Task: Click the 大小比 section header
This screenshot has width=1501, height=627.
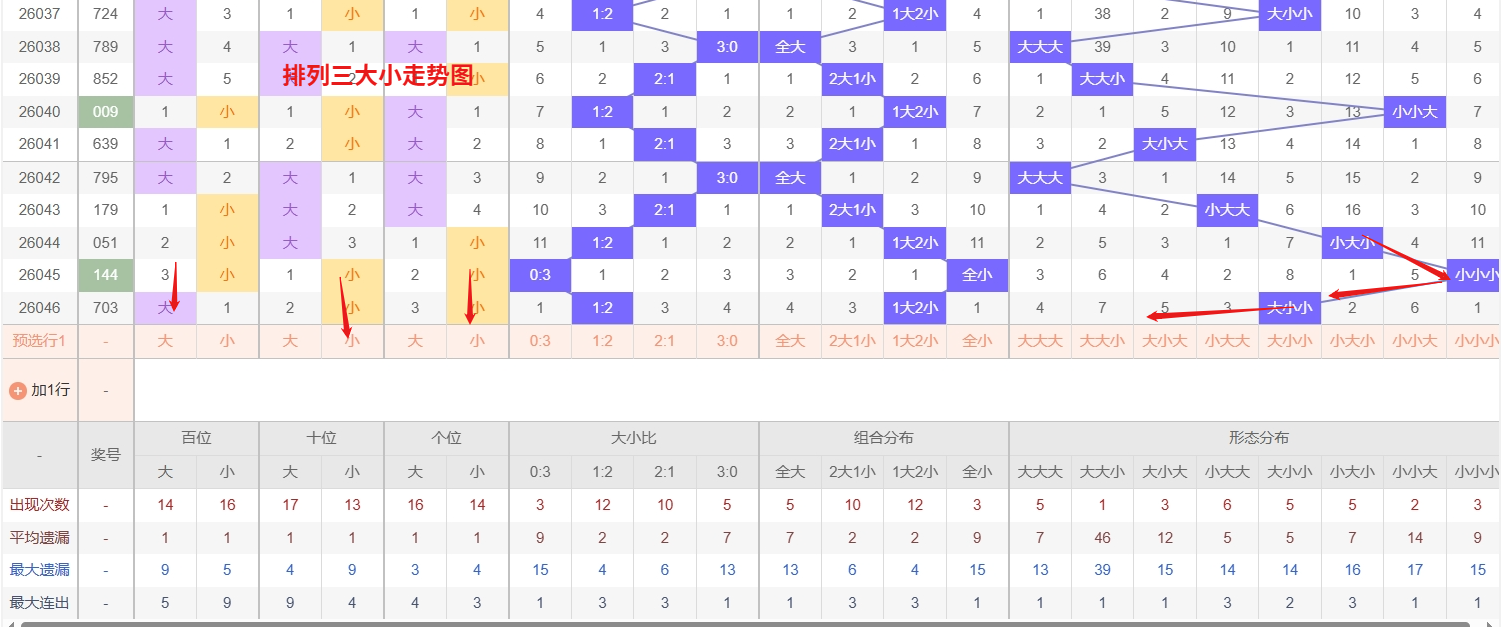Action: 632,438
